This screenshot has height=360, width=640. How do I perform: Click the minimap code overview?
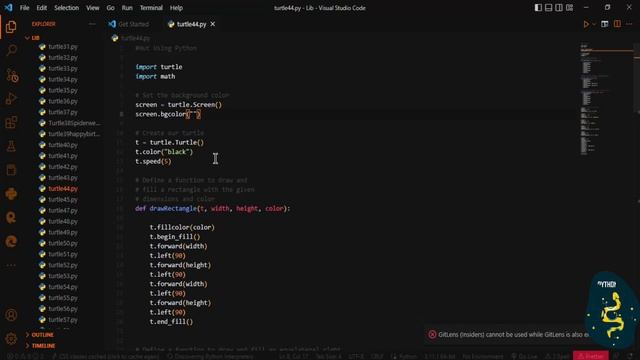pos(607,98)
